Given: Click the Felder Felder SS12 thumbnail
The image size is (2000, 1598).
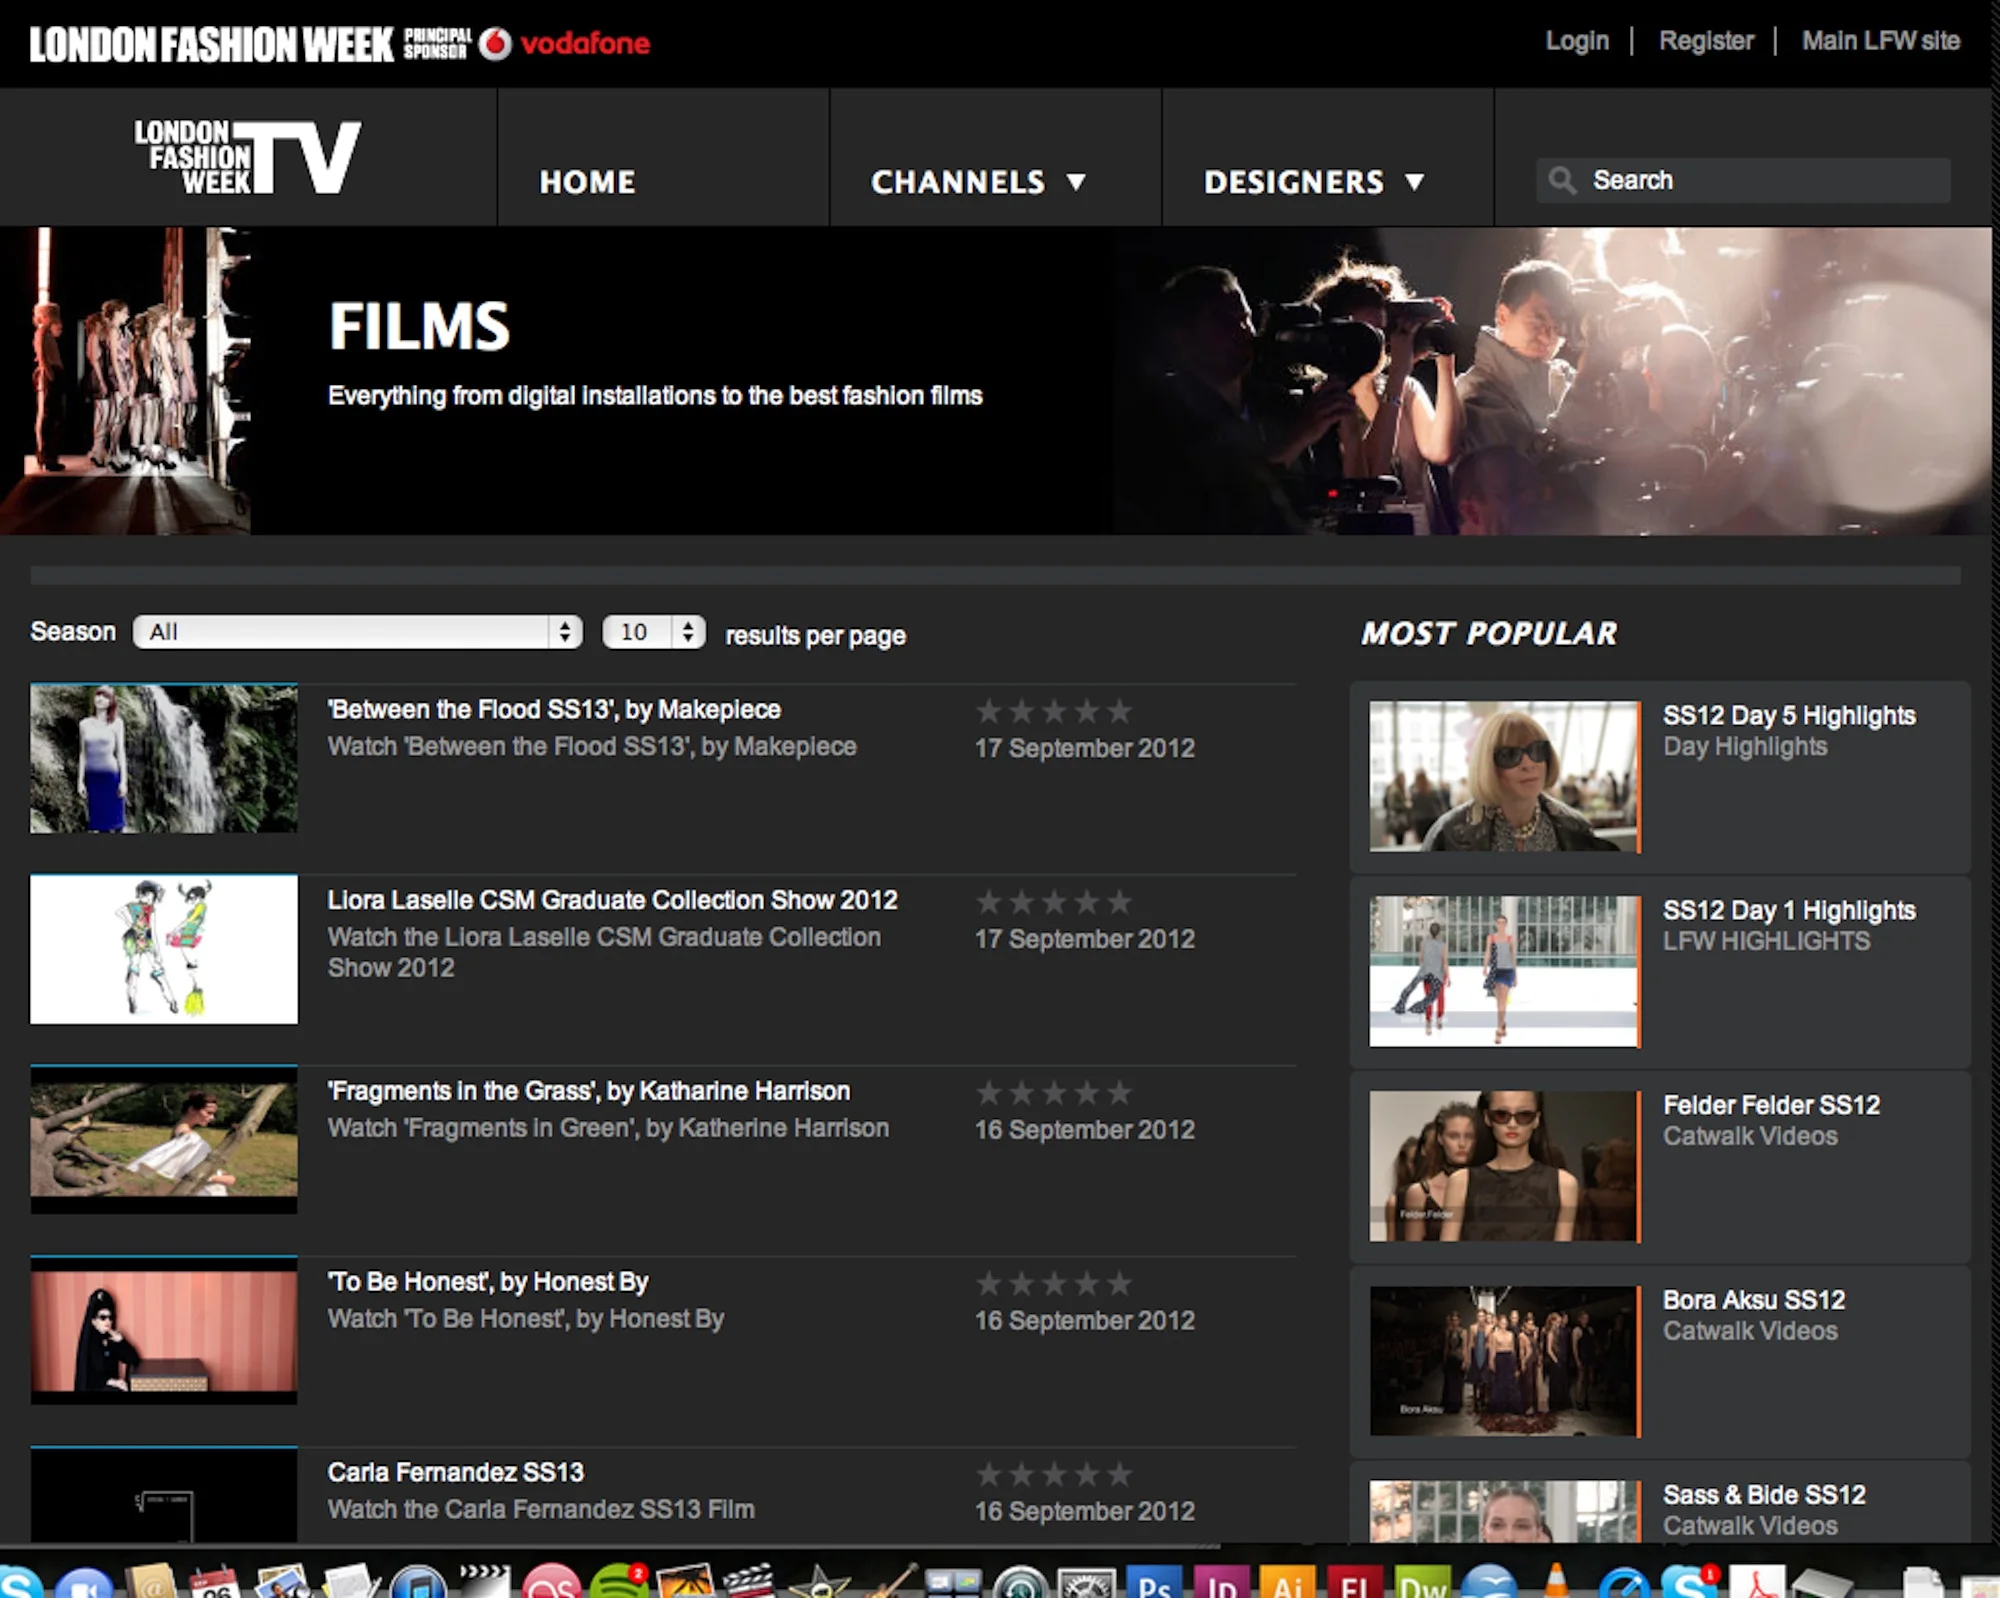Looking at the screenshot, I should click(1504, 1166).
